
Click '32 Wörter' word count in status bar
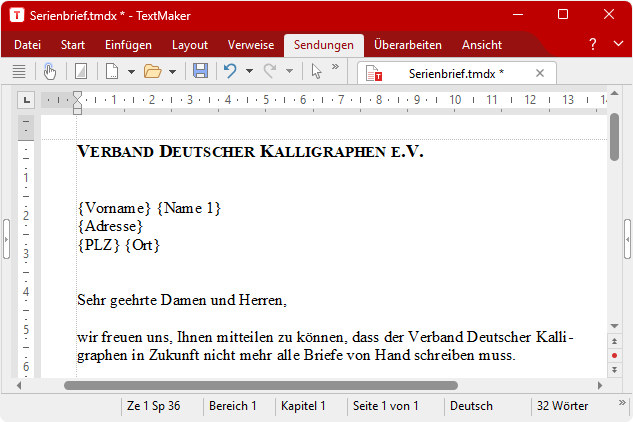[x=562, y=405]
